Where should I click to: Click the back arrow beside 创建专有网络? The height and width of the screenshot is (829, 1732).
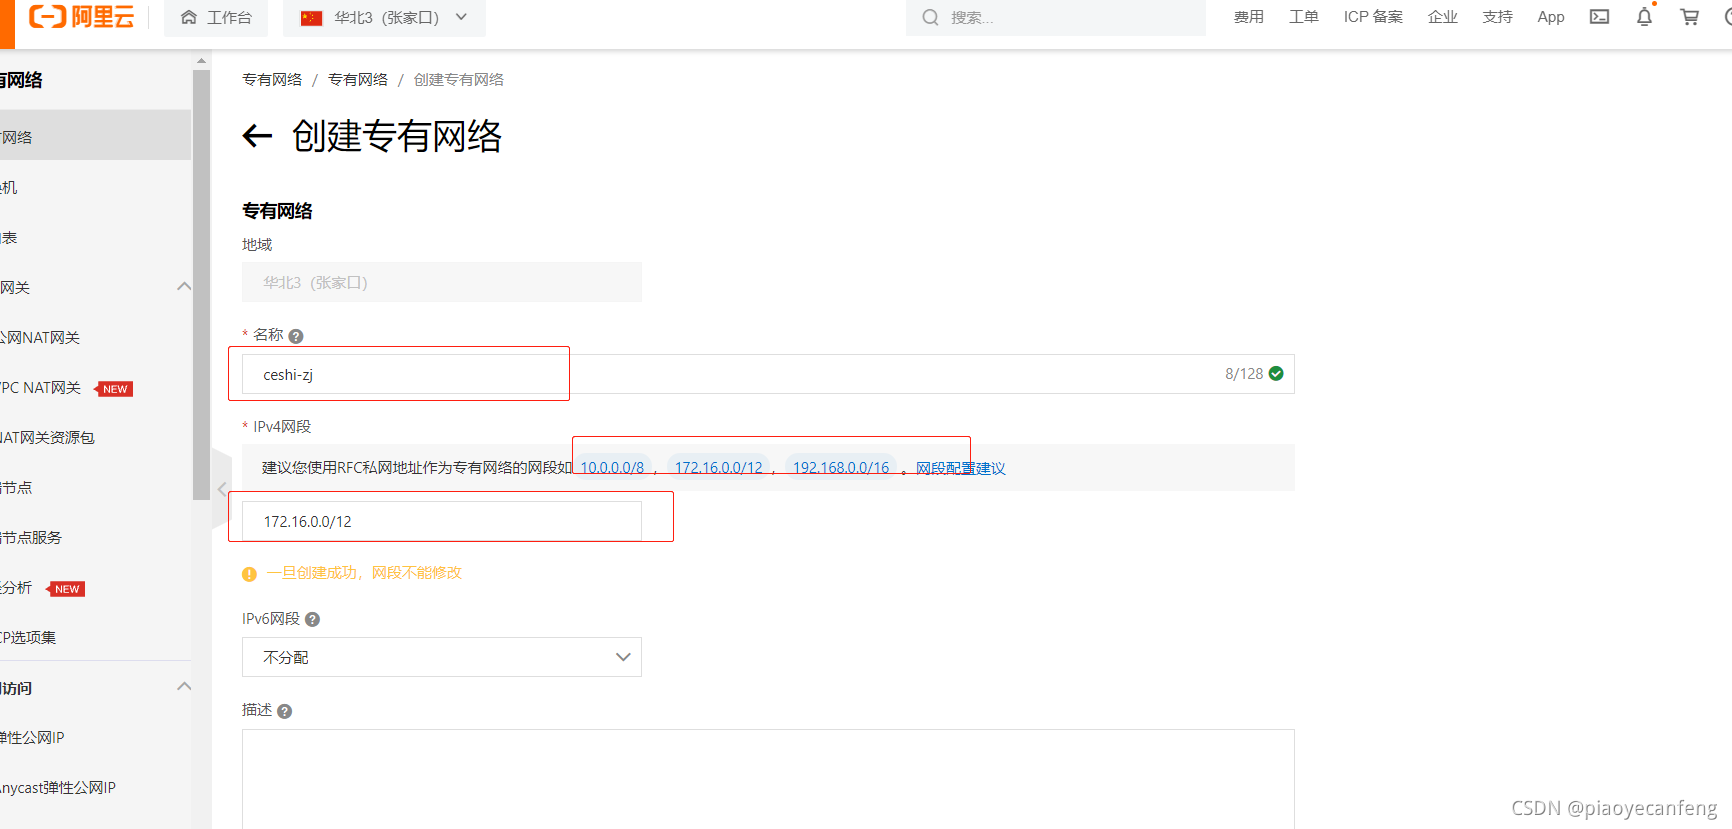pyautogui.click(x=258, y=136)
